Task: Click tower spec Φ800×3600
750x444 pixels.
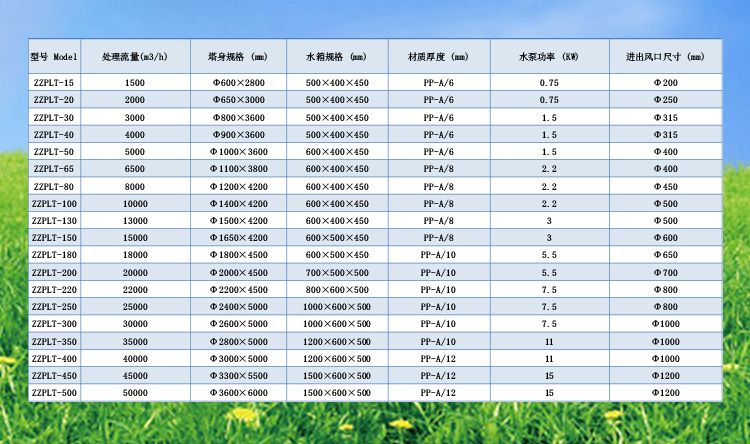Action: pos(239,118)
